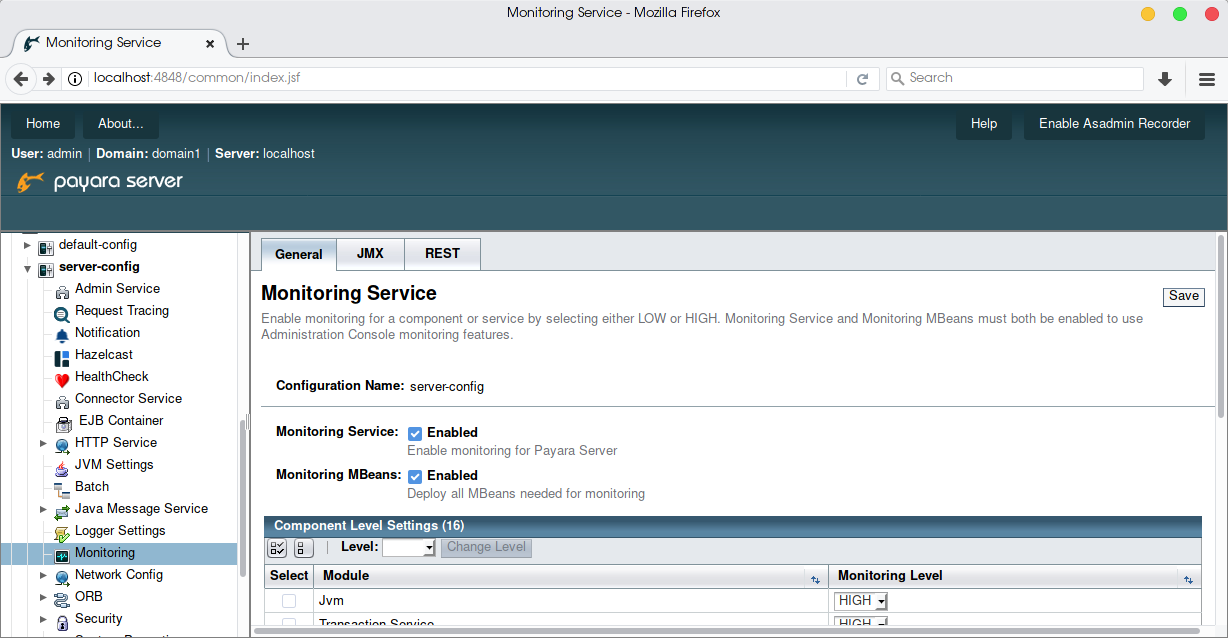The image size is (1228, 638).
Task: Expand the Java Message Service node
Action: pos(43,509)
